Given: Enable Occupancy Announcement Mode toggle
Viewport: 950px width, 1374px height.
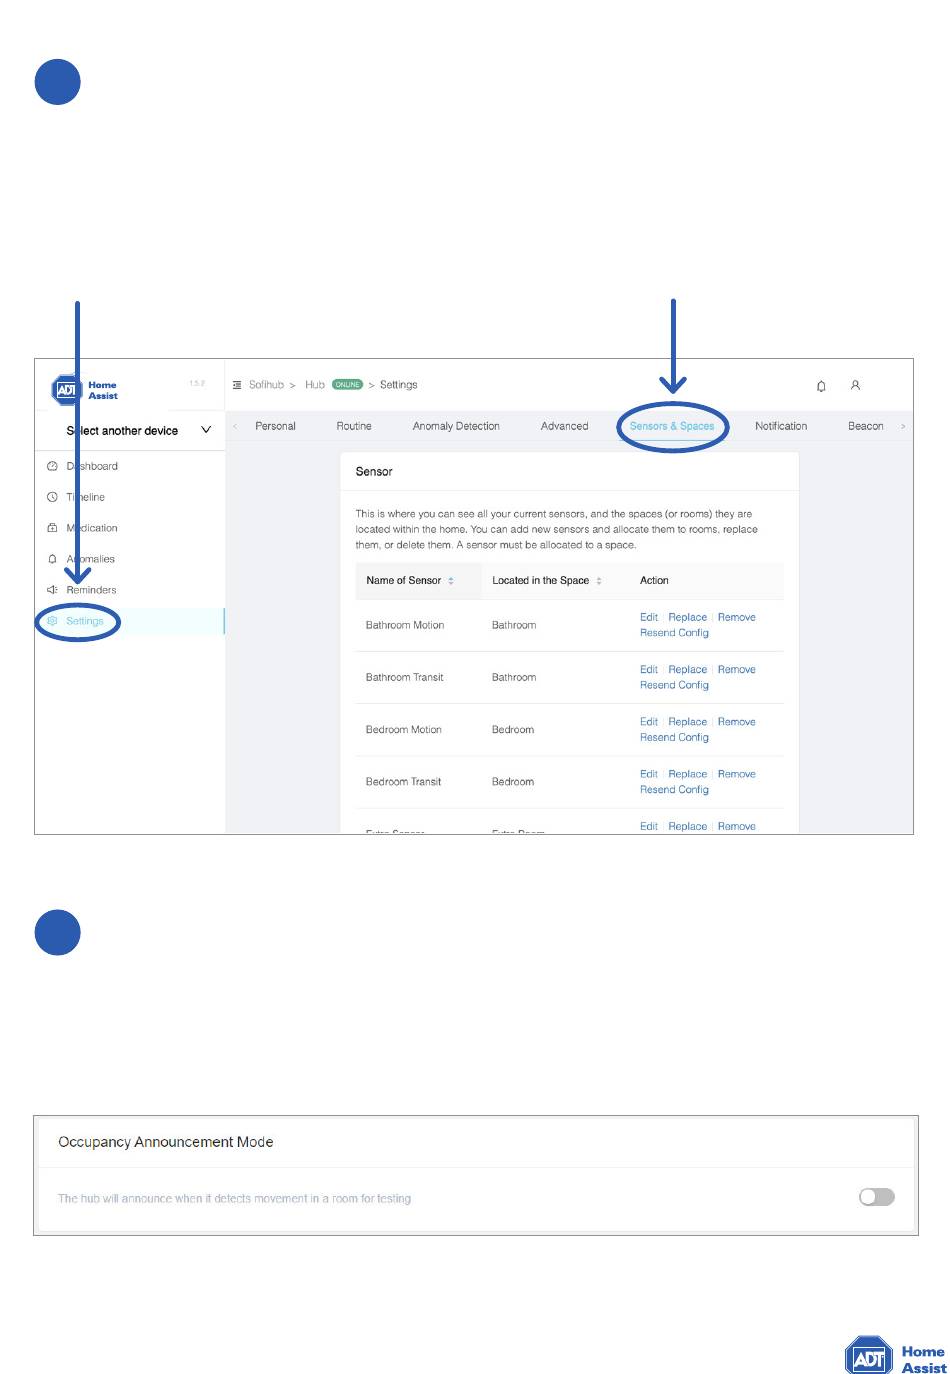Looking at the screenshot, I should coord(877,1197).
